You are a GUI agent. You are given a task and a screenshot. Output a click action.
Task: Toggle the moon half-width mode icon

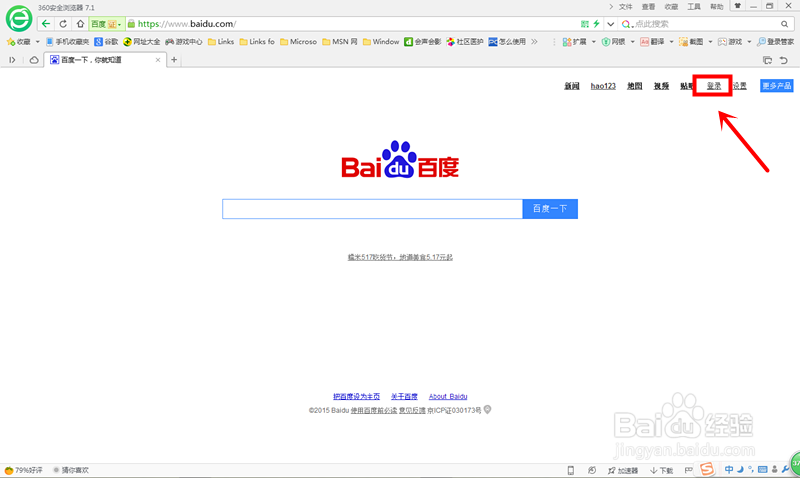740,469
